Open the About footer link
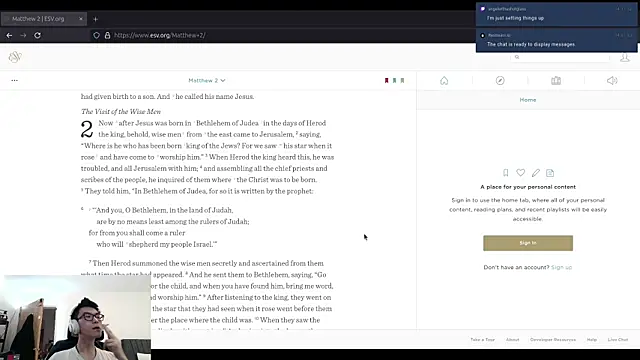The width and height of the screenshot is (640, 360). point(513,340)
